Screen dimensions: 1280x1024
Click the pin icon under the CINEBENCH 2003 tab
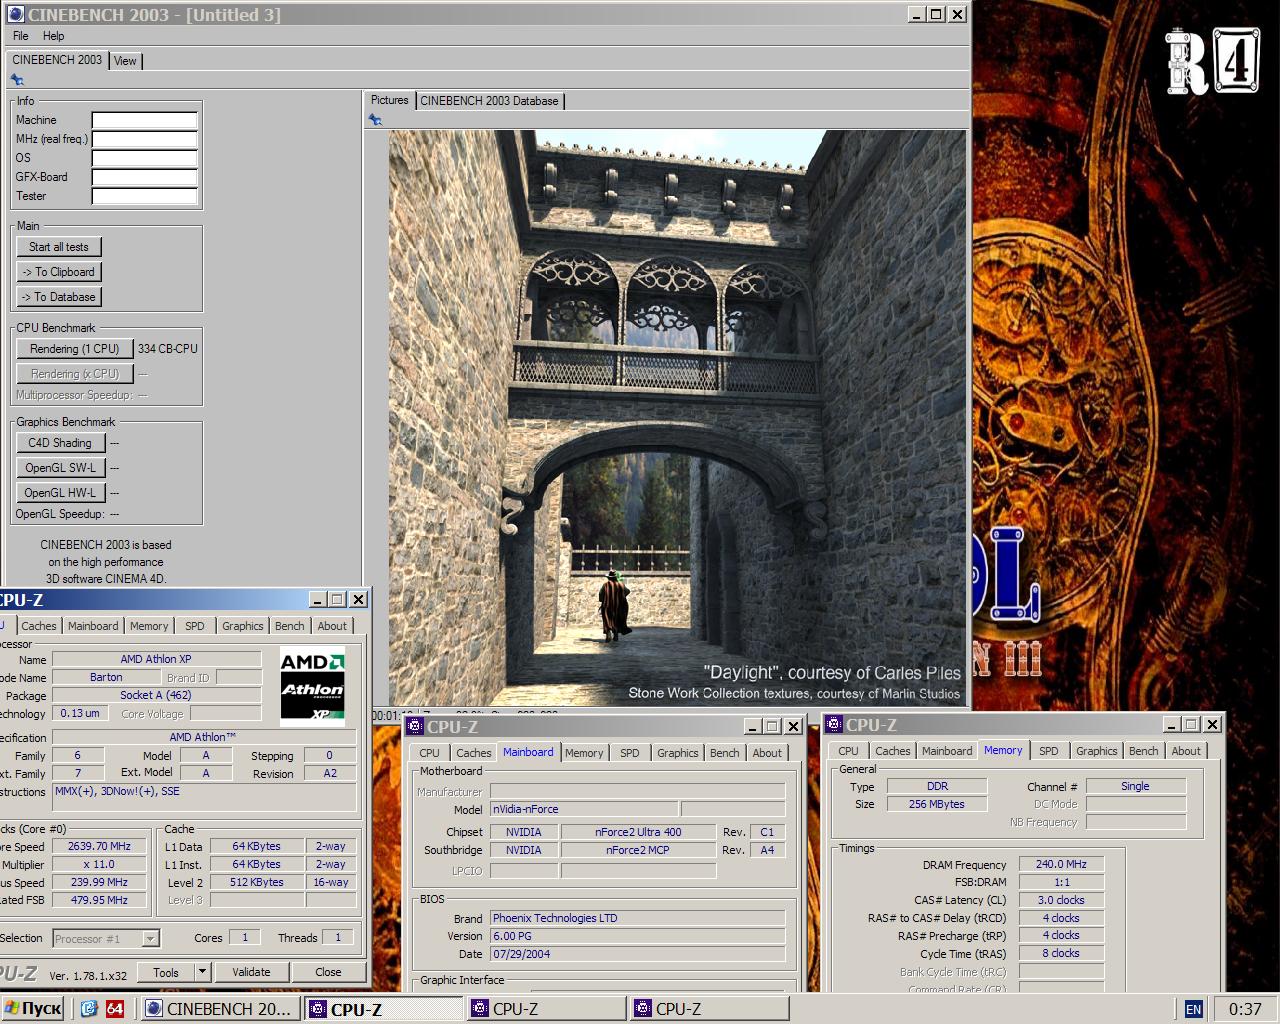pos(17,80)
